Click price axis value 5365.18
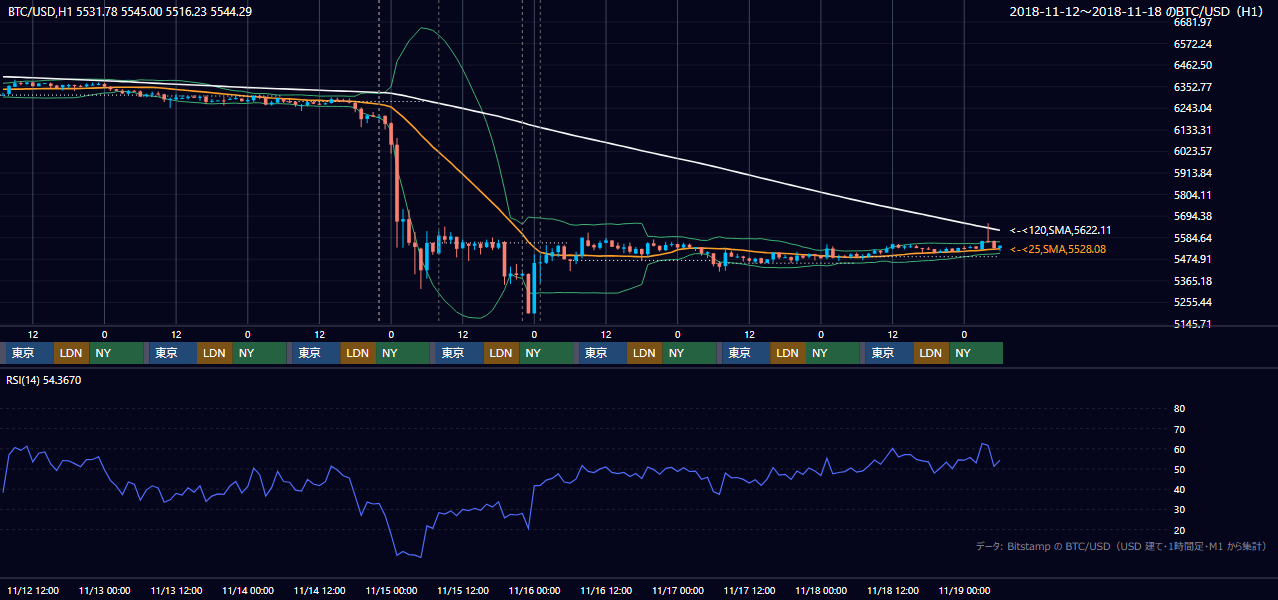This screenshot has height=600, width=1278. point(1193,281)
